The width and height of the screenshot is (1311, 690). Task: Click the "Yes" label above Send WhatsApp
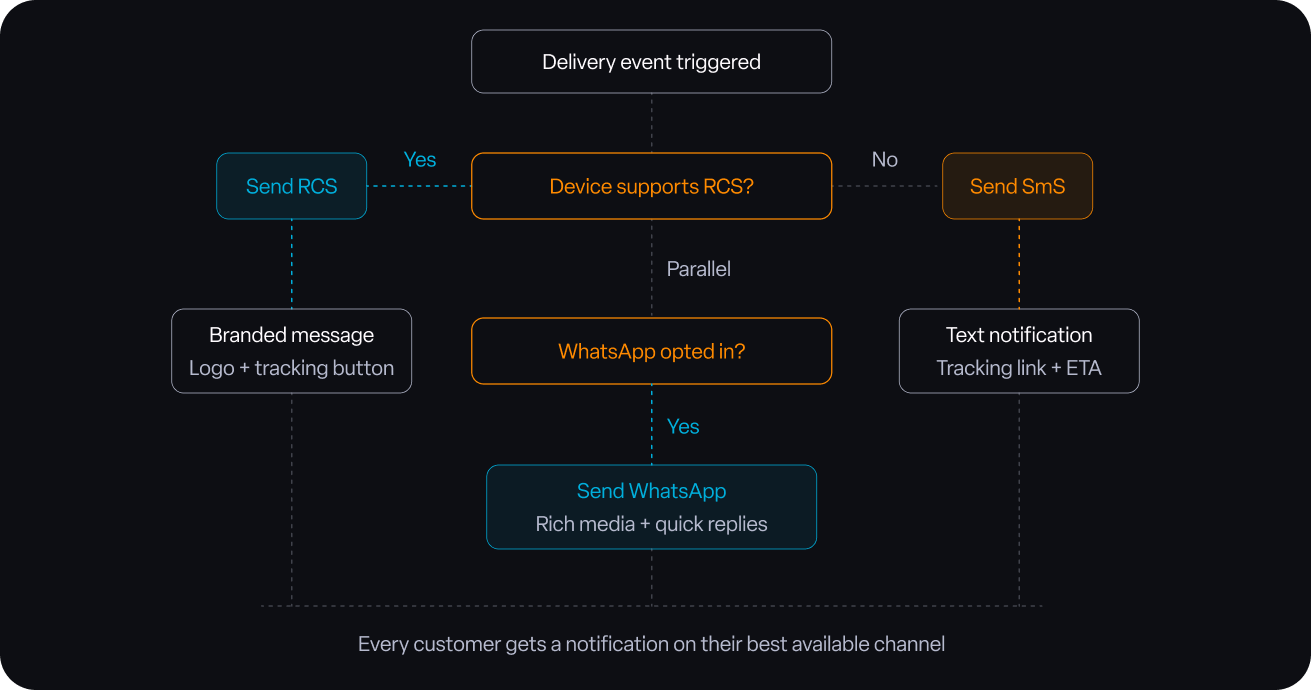(683, 427)
